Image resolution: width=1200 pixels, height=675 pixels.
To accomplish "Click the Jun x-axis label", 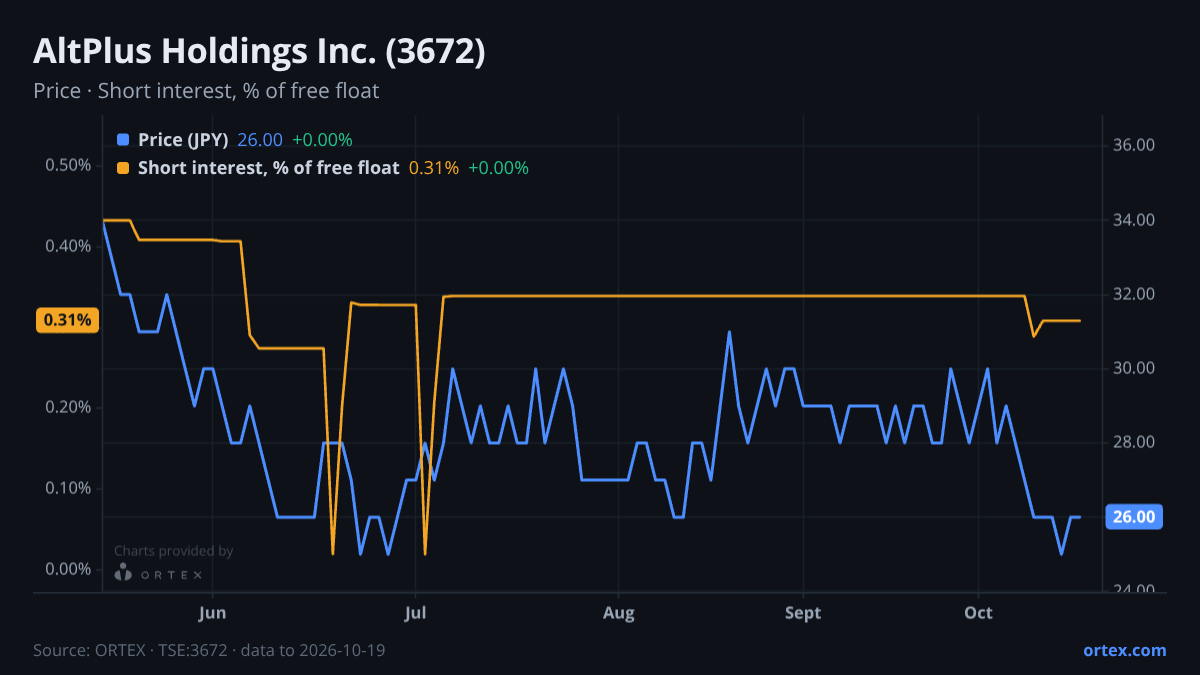I will coord(212,612).
